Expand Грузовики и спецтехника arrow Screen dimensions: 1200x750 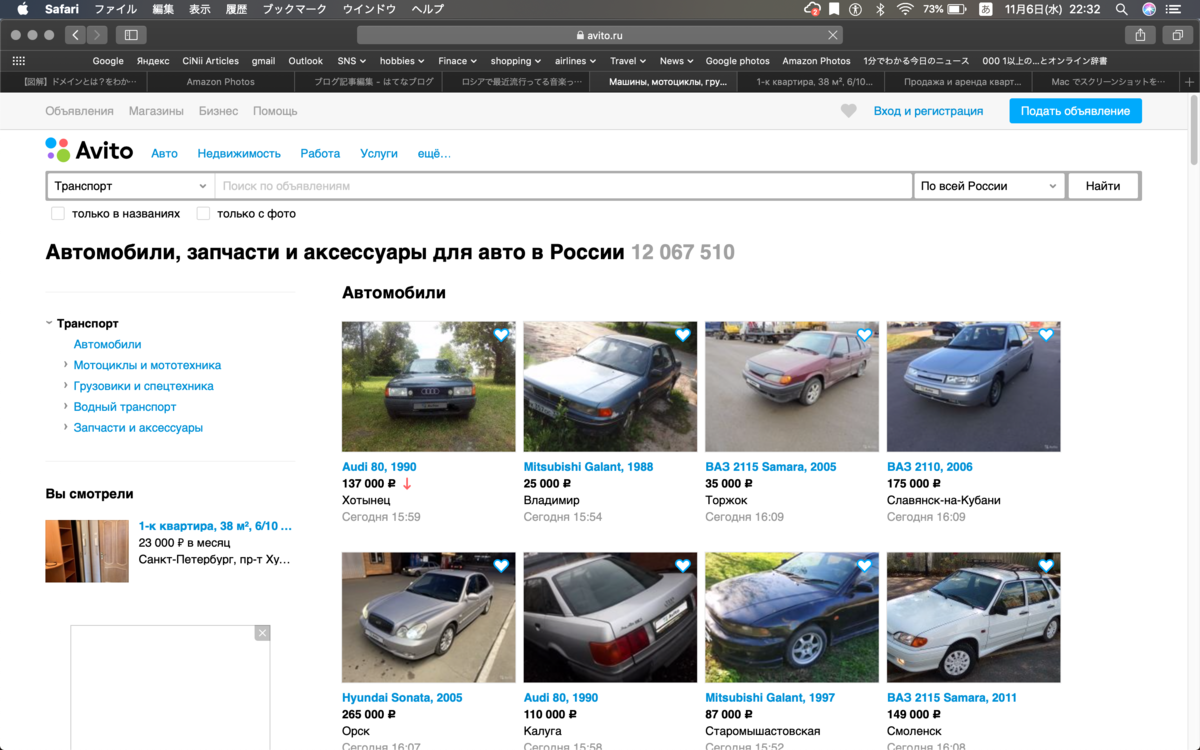66,386
